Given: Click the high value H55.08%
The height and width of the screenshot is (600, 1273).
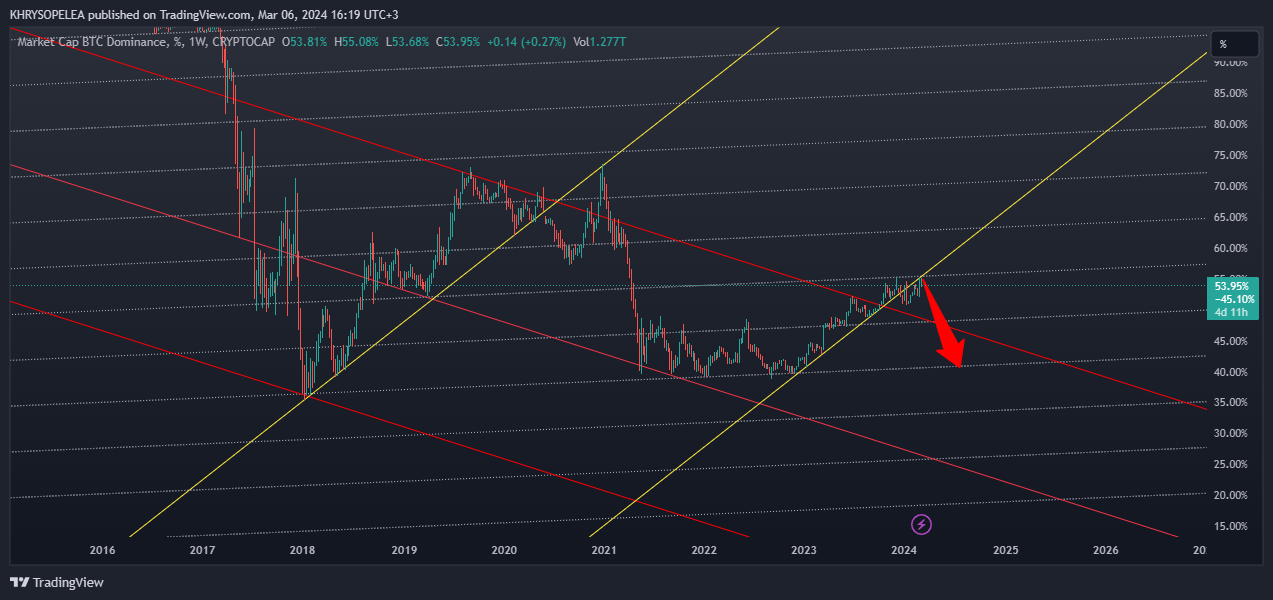Looking at the screenshot, I should coord(358,42).
